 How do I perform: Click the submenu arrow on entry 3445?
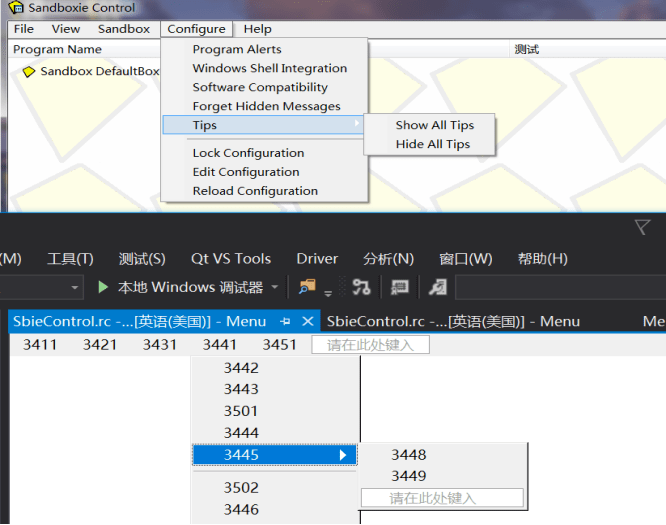[x=343, y=455]
